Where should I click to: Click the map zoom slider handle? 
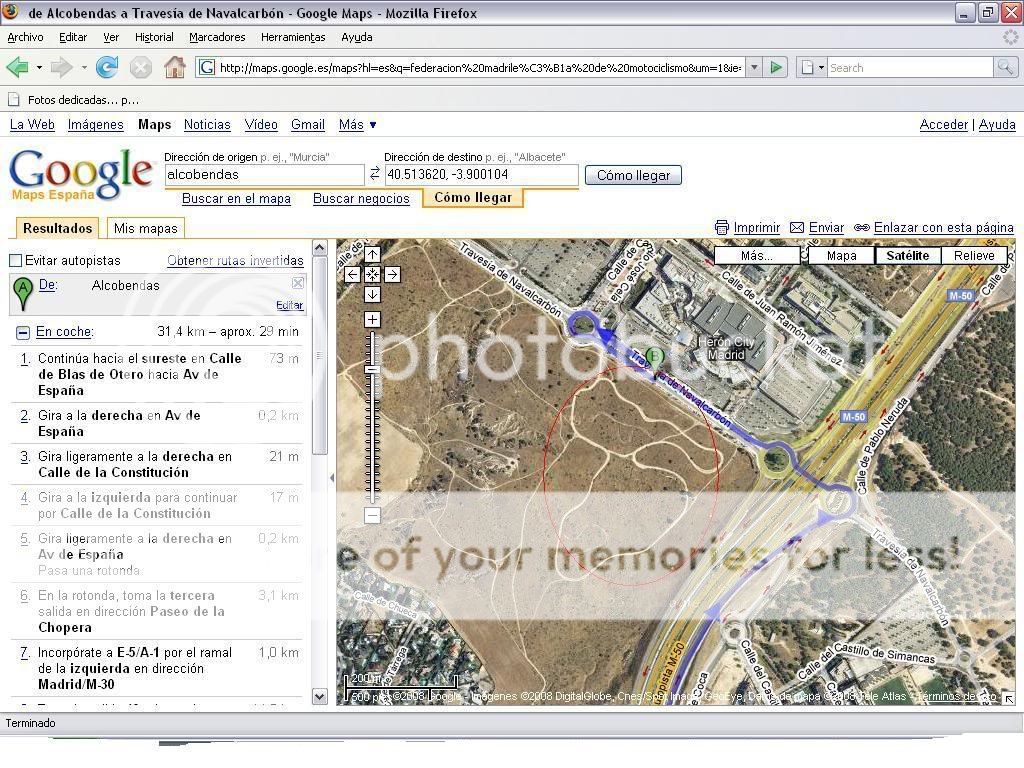(x=372, y=370)
